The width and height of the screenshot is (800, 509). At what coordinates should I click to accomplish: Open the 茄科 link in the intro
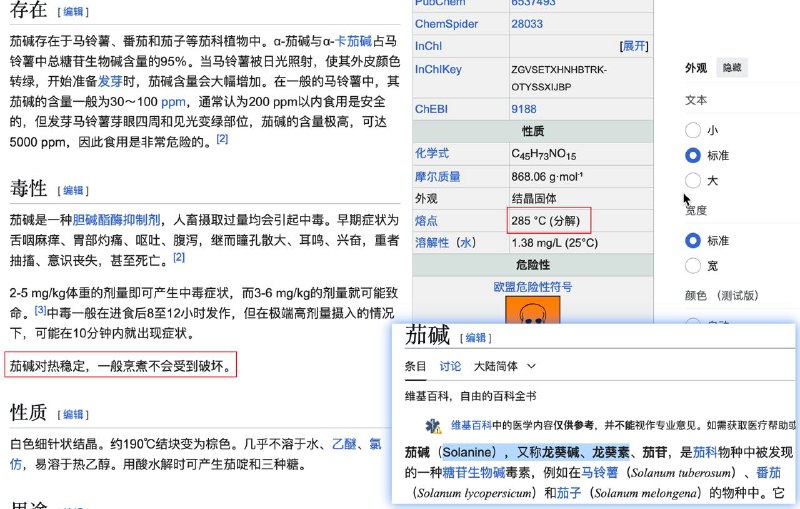[x=705, y=452]
